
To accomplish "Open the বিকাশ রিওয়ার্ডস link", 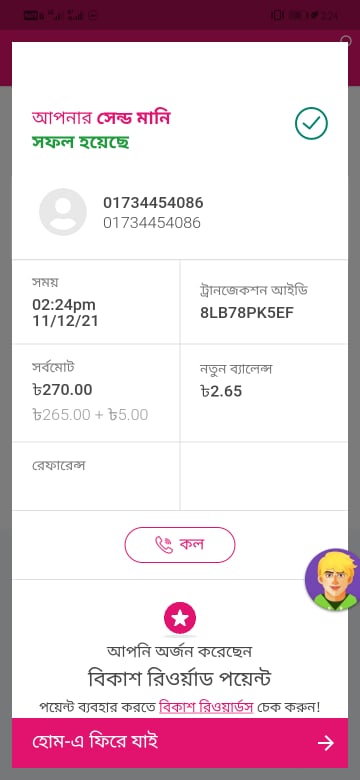I will tap(206, 707).
